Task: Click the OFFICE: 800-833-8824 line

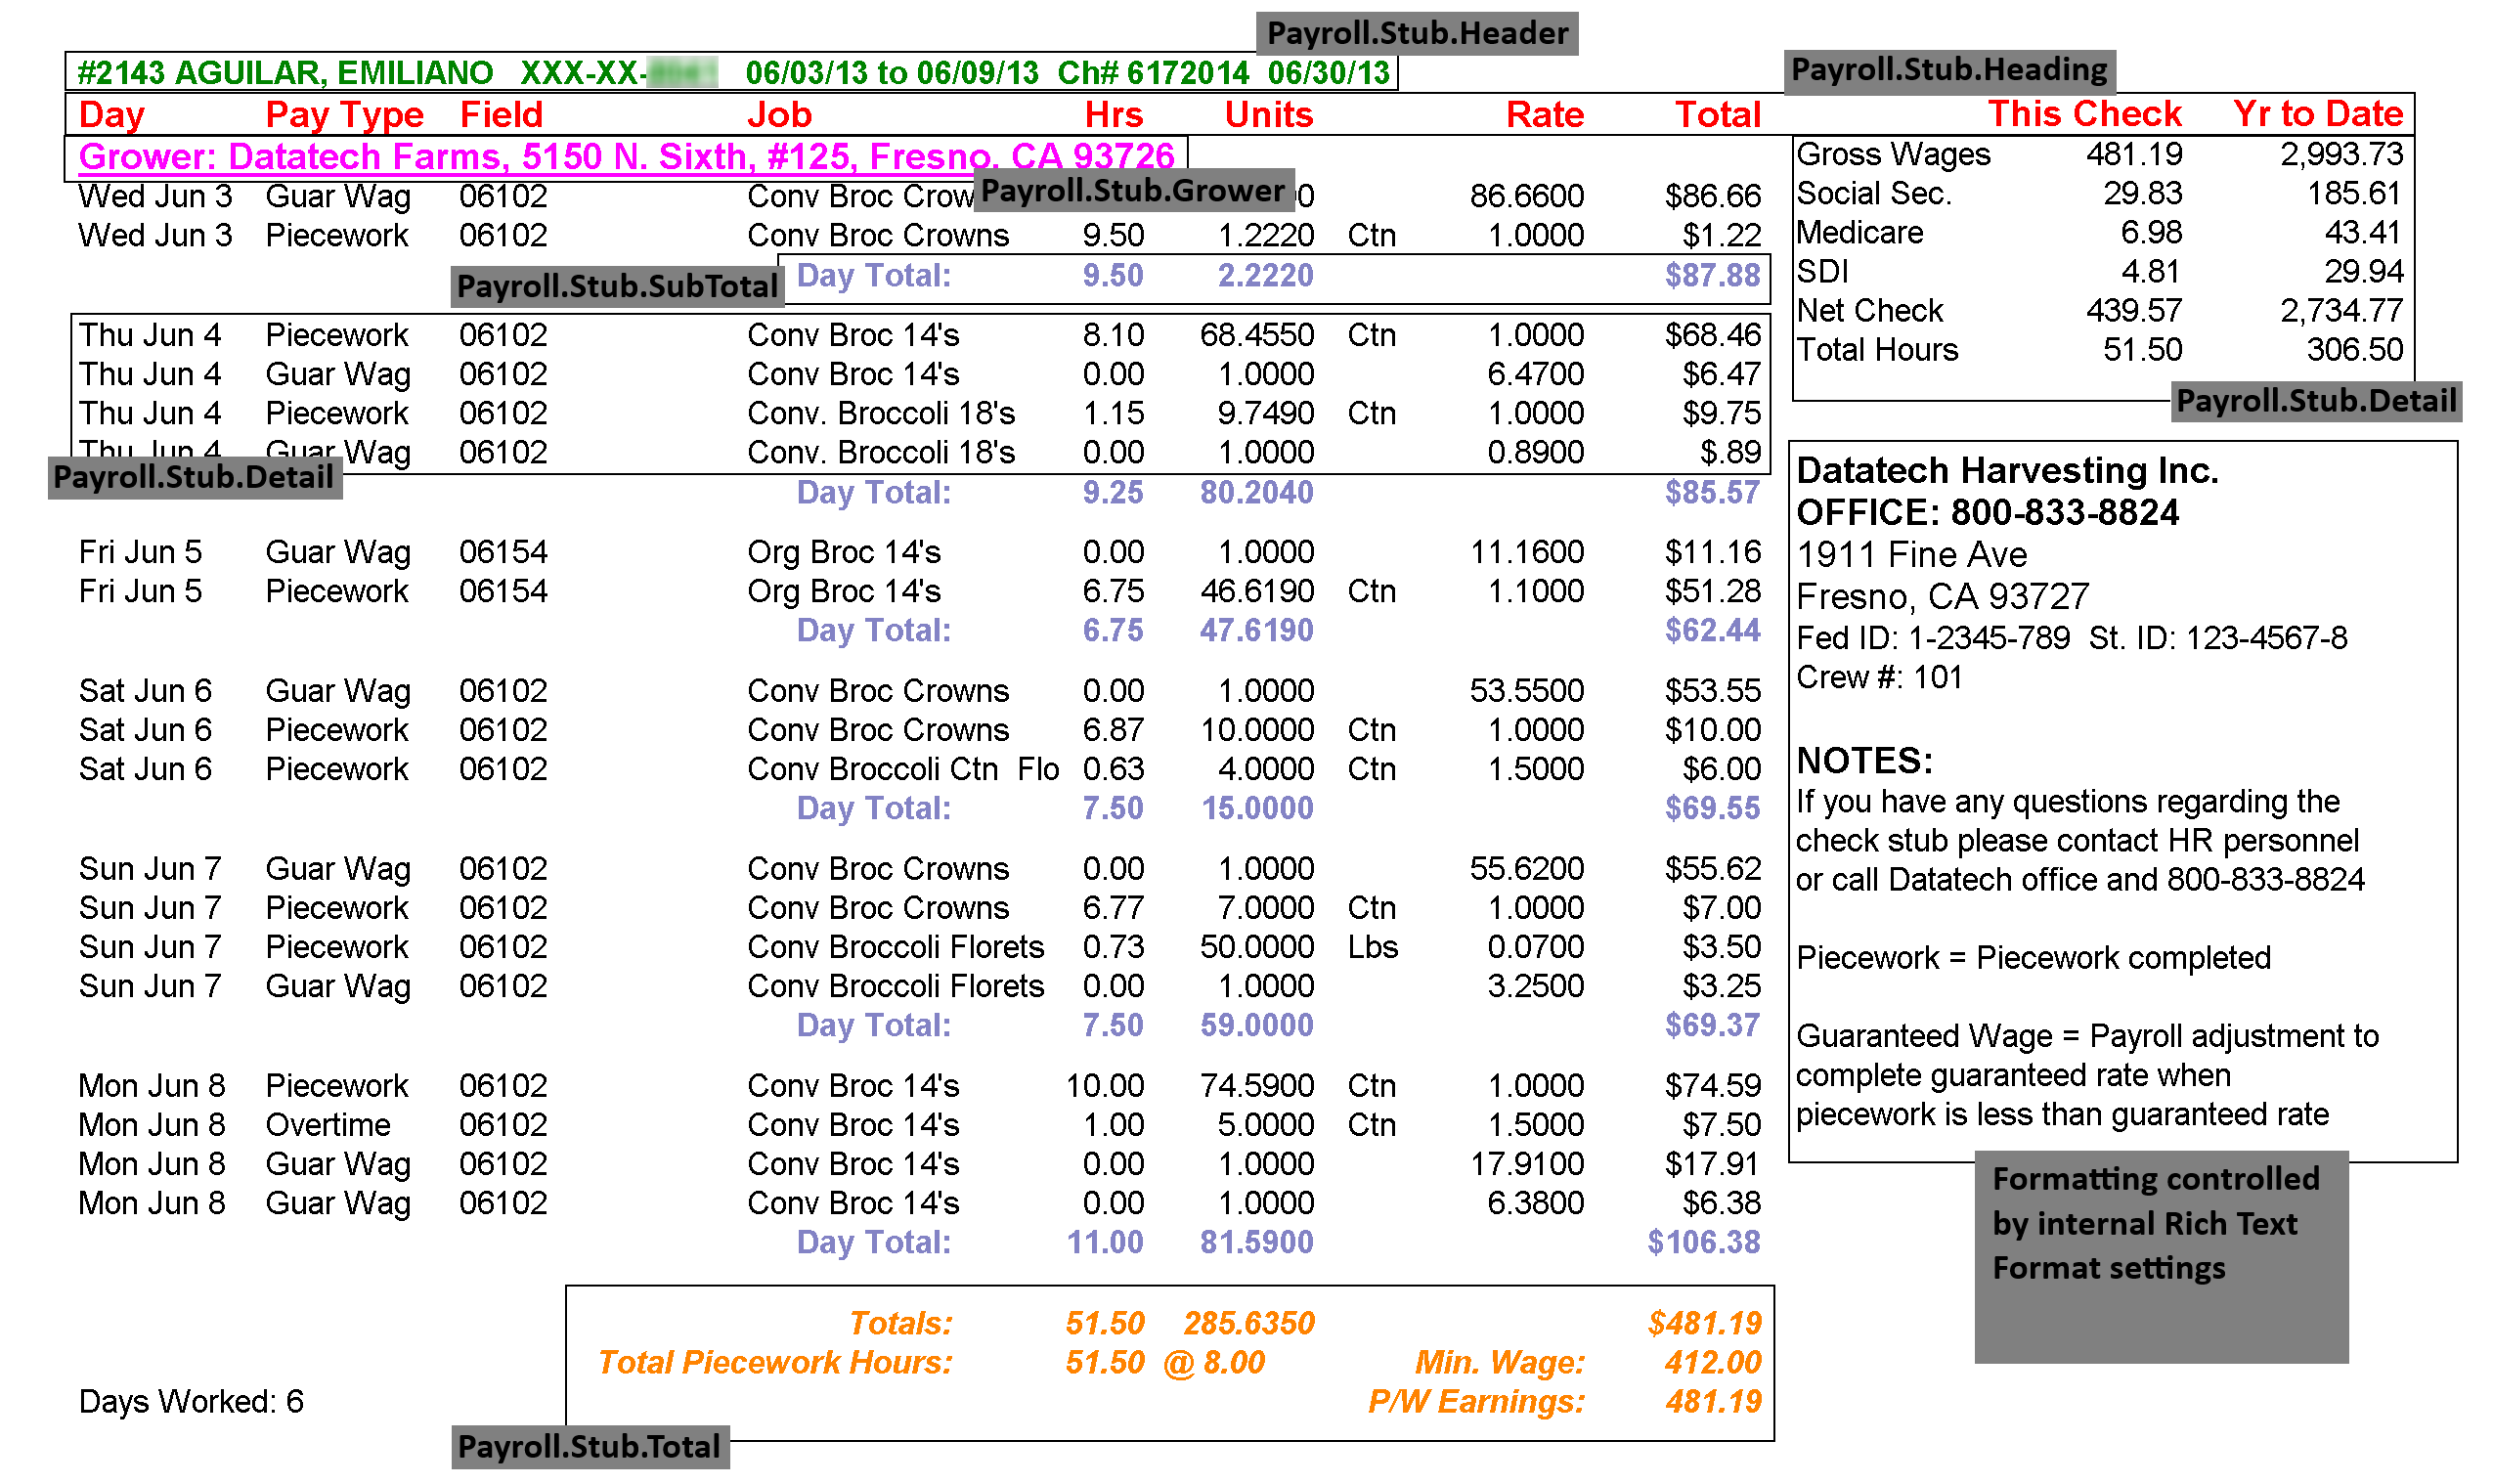Action: pyautogui.click(x=1986, y=513)
